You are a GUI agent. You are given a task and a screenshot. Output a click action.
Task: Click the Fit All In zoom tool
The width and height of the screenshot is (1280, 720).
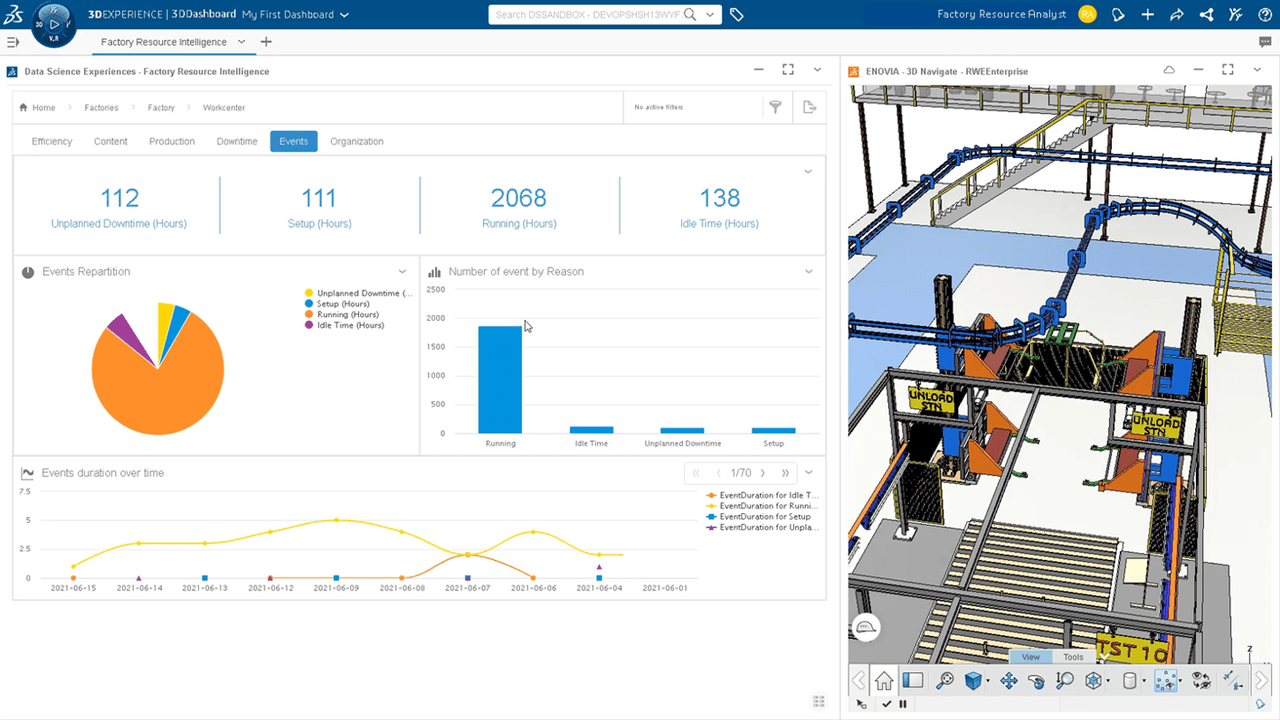click(x=945, y=681)
